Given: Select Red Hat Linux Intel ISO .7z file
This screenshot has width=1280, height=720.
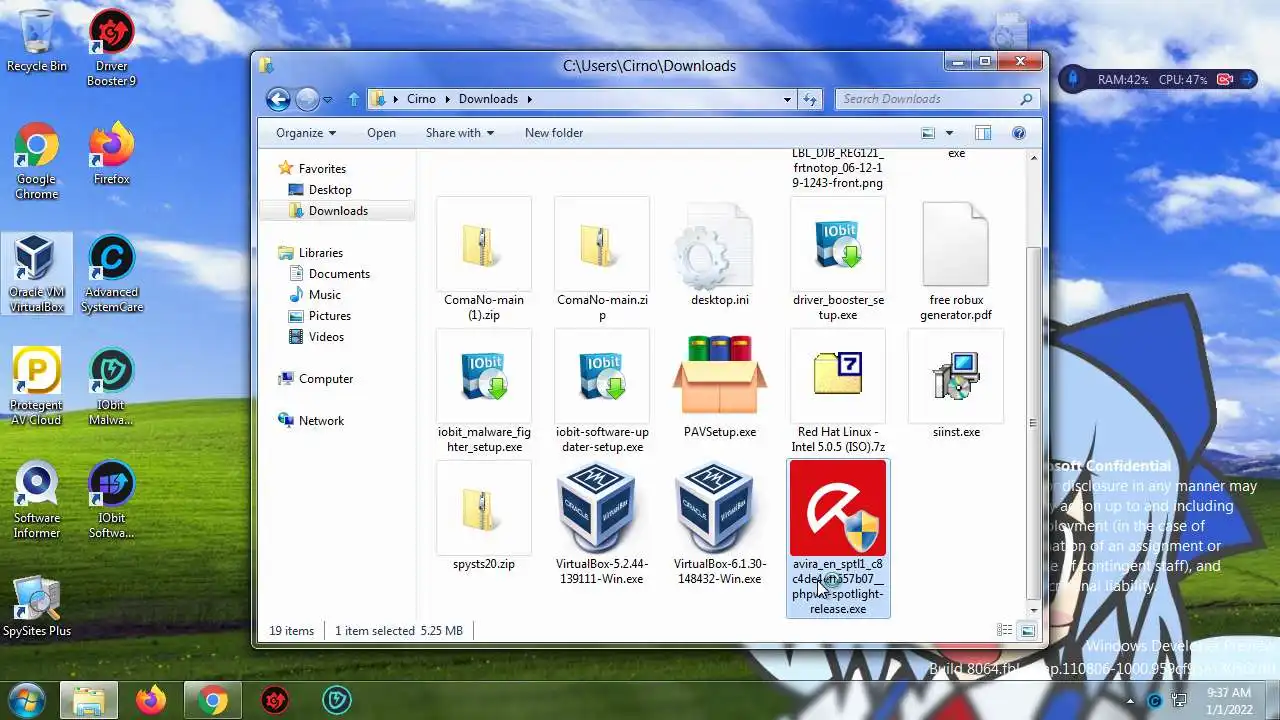Looking at the screenshot, I should tap(838, 392).
